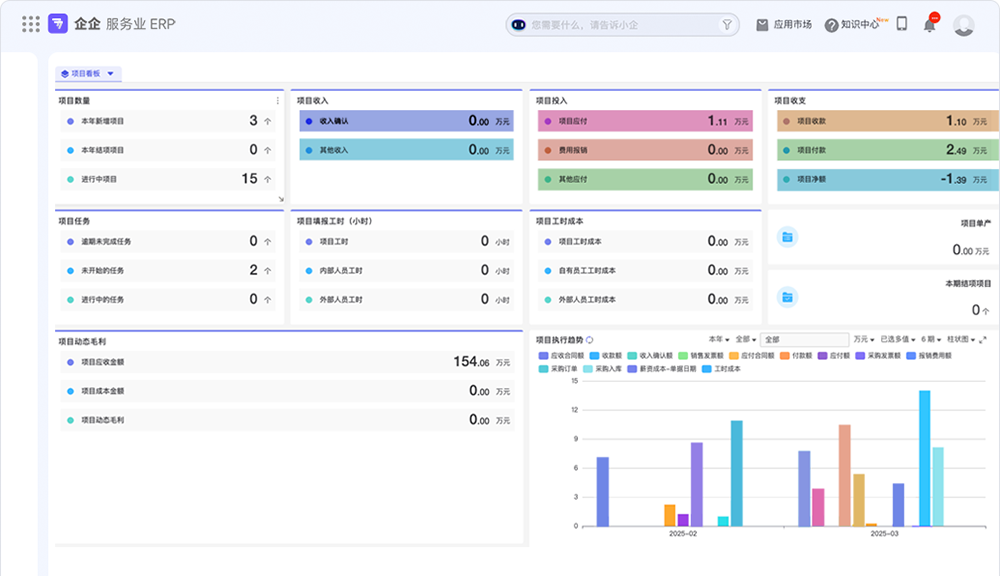Refresh the 项目执行趋势 chart
Image resolution: width=1000 pixels, height=576 pixels.
click(589, 340)
